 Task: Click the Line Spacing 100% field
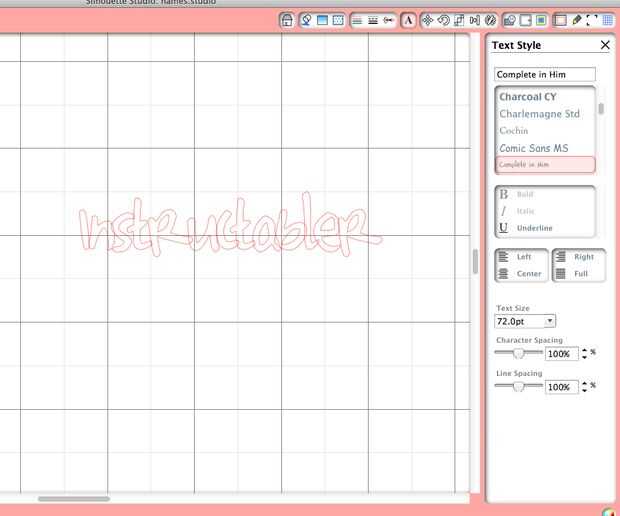coord(561,387)
